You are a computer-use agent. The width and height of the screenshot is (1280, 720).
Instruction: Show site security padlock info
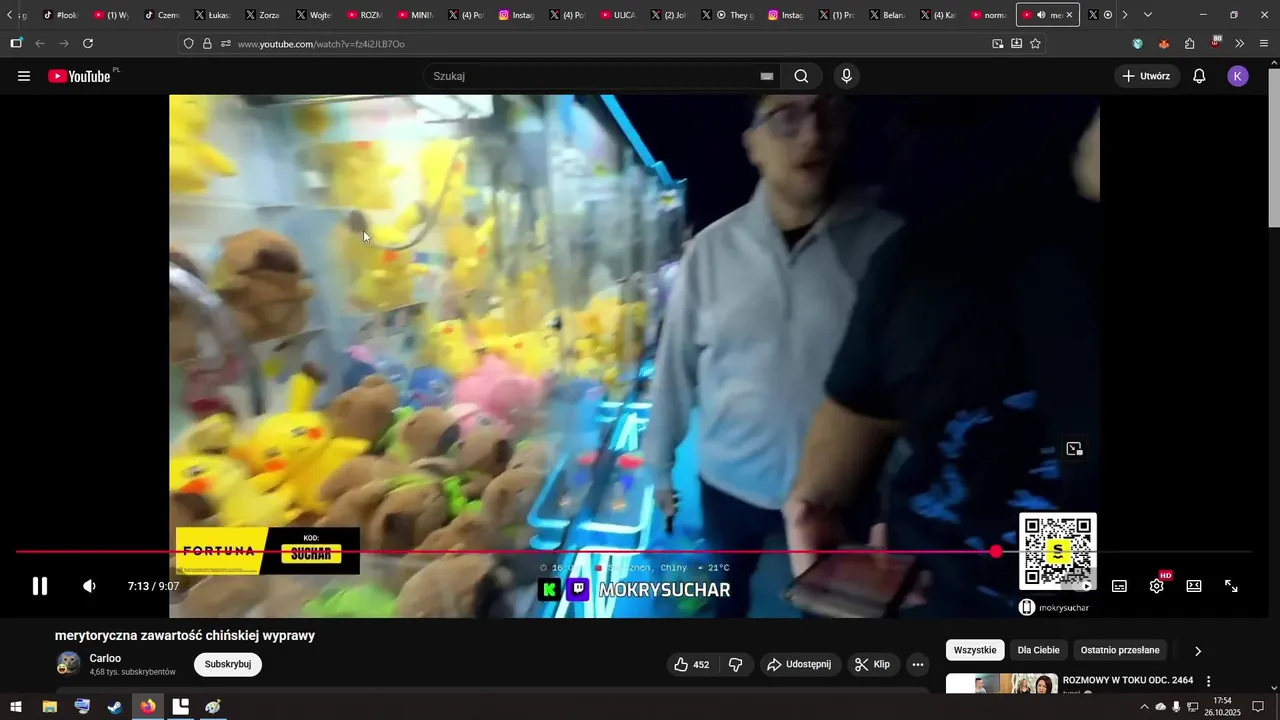coord(207,44)
